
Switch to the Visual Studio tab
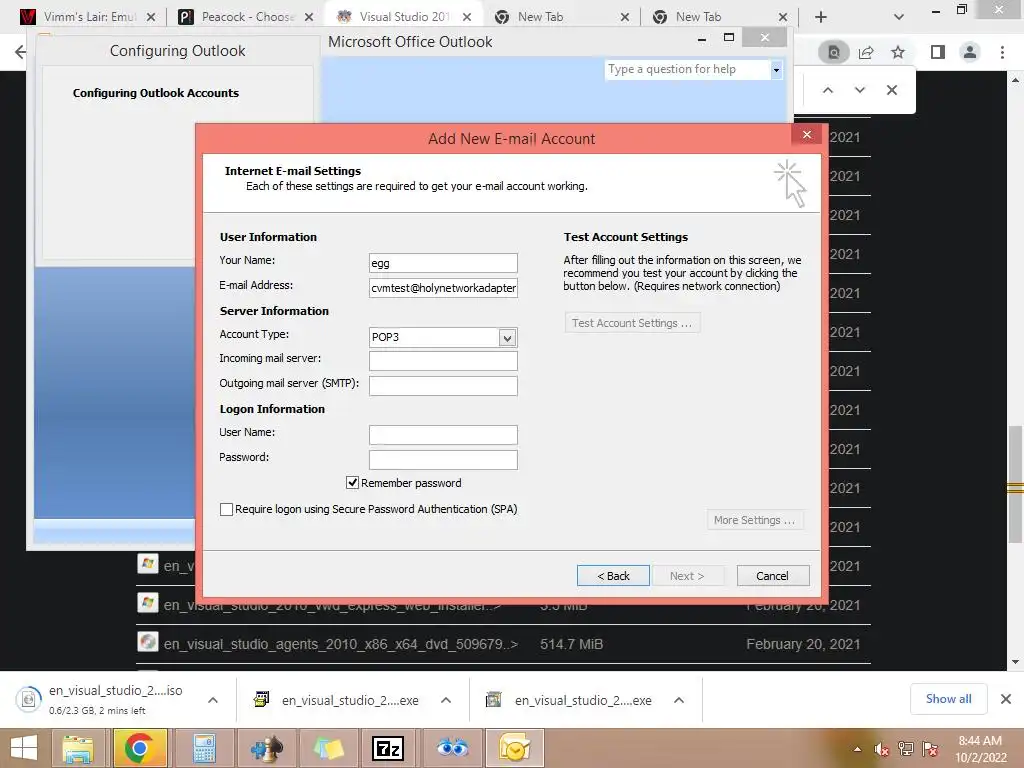405,17
